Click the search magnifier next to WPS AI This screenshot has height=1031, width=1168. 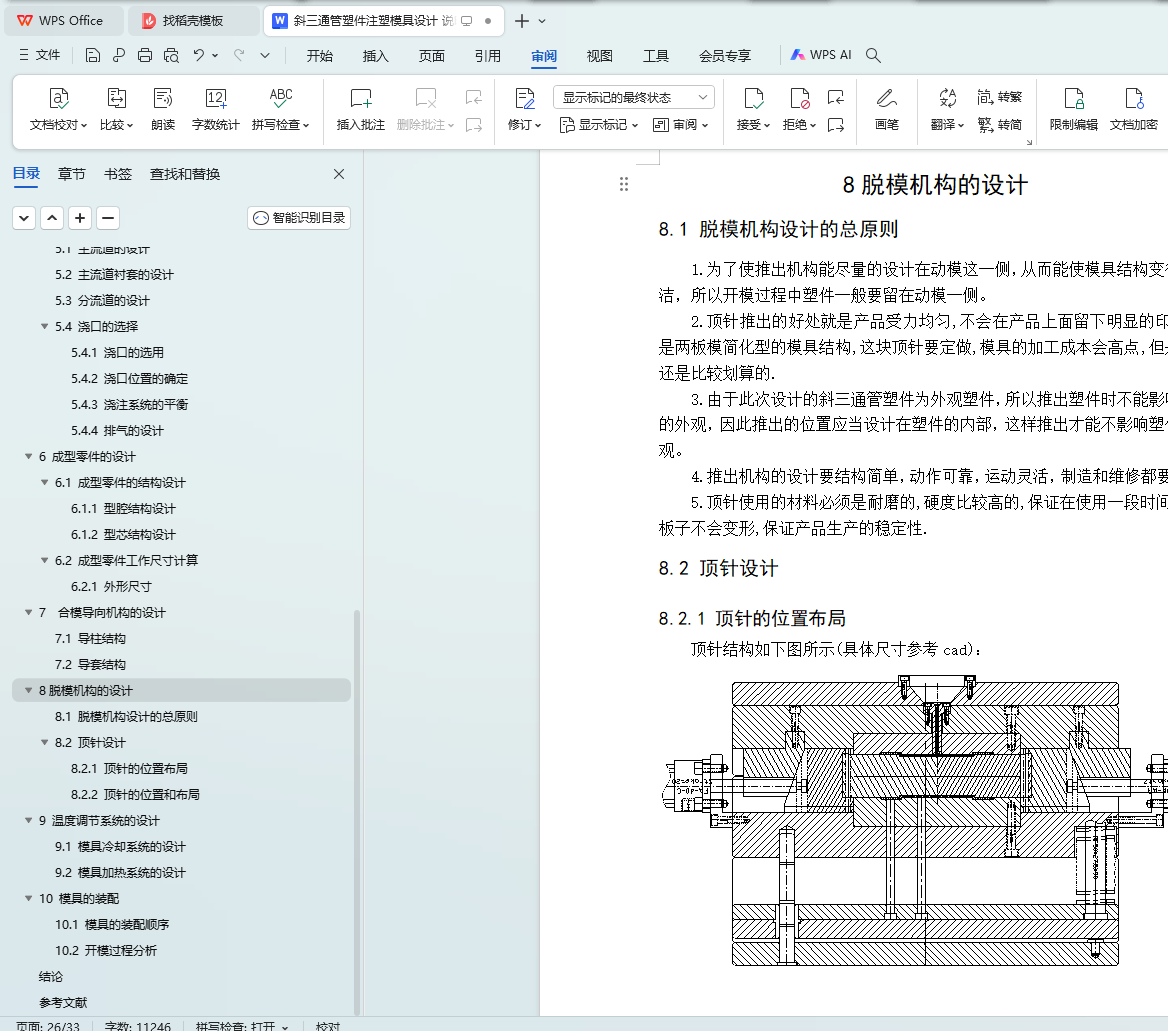tap(873, 56)
